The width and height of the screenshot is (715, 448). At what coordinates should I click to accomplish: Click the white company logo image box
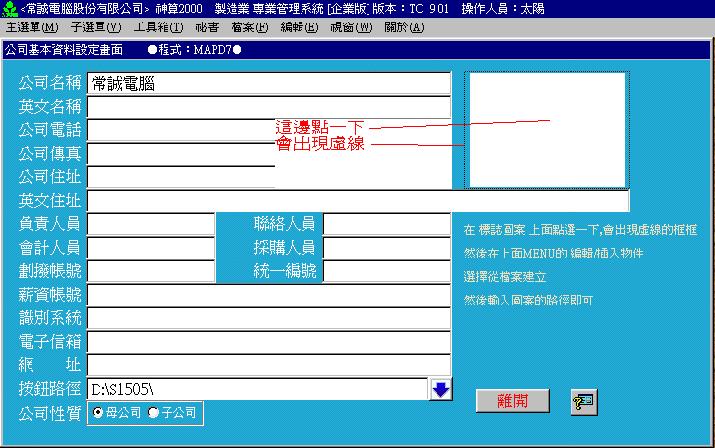(546, 130)
